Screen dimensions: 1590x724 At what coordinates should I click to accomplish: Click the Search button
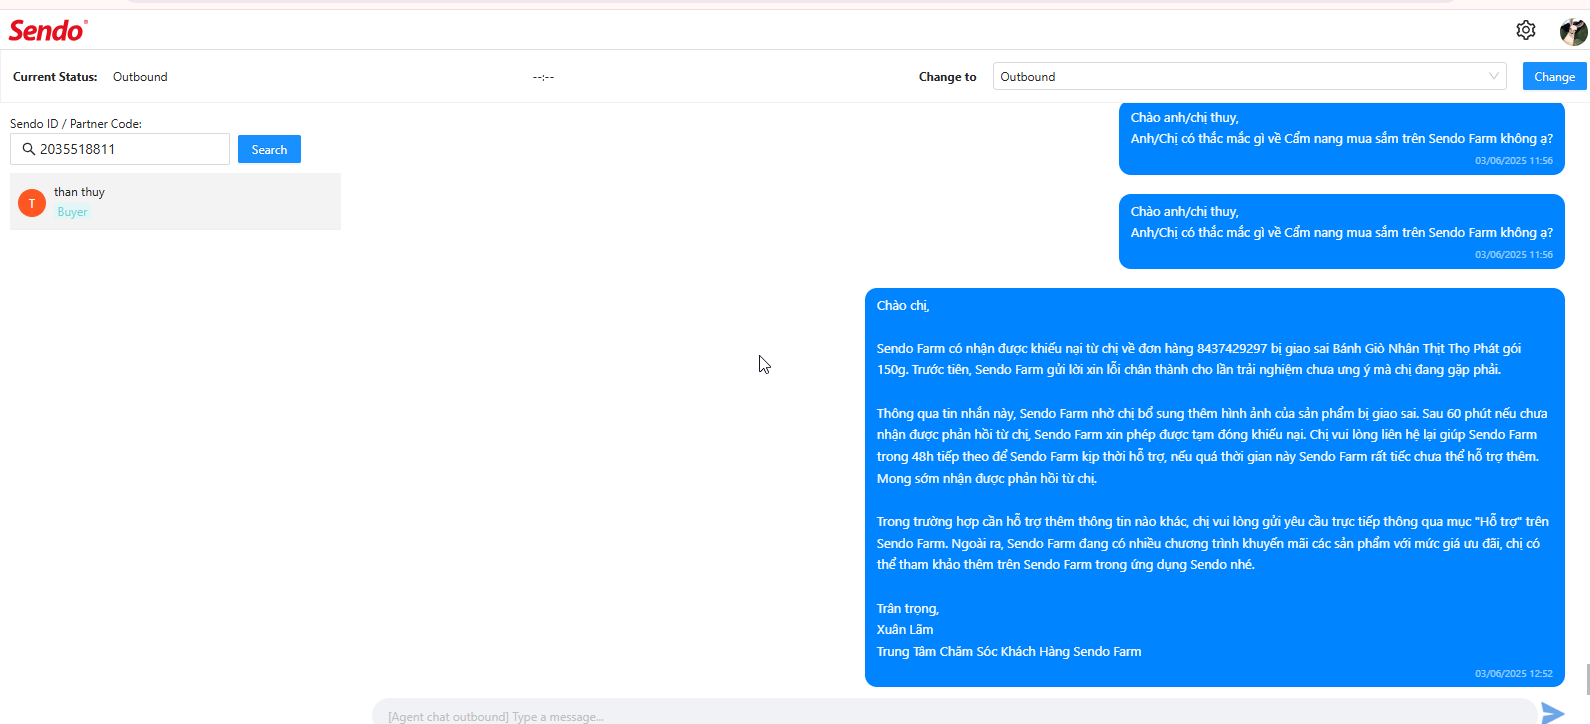click(x=269, y=149)
